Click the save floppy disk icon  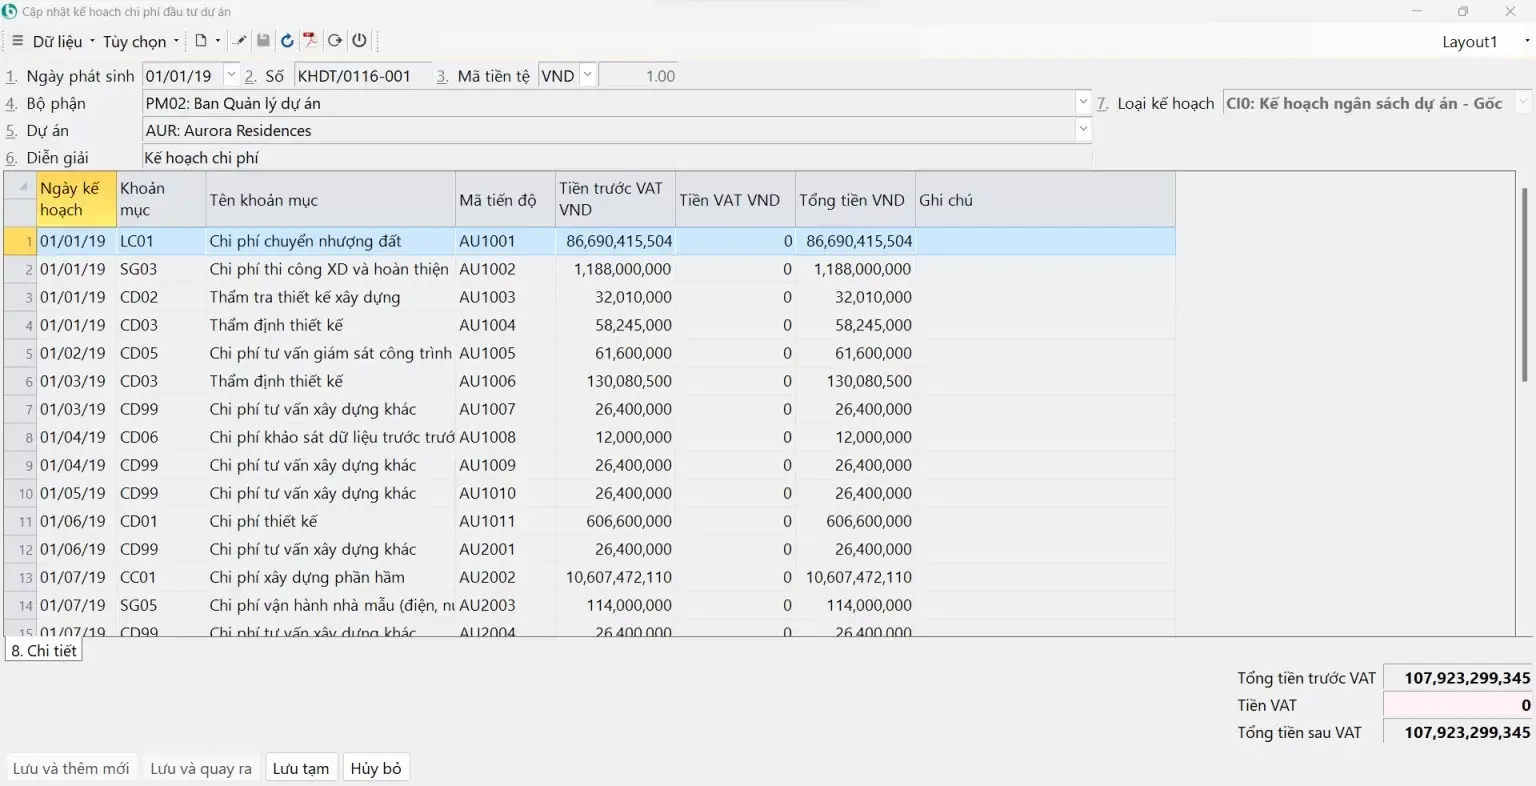point(264,41)
